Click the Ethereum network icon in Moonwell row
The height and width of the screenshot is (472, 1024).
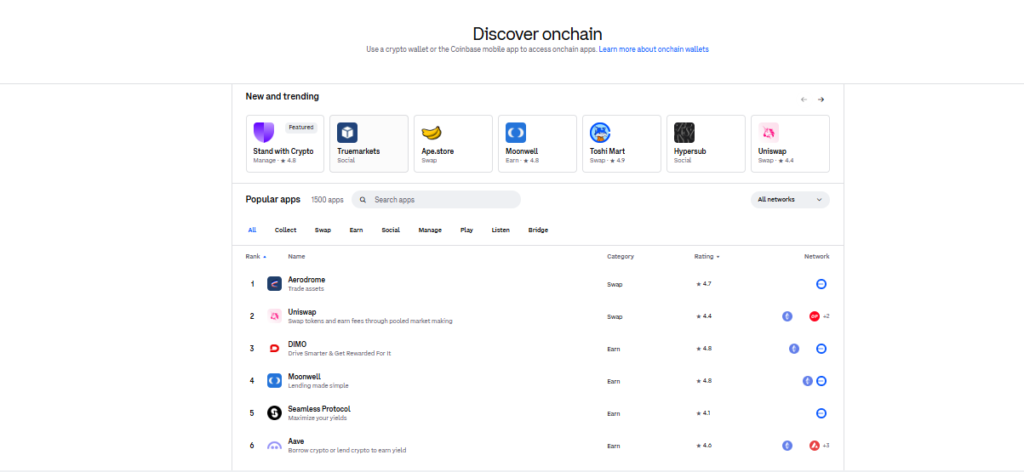tap(808, 381)
